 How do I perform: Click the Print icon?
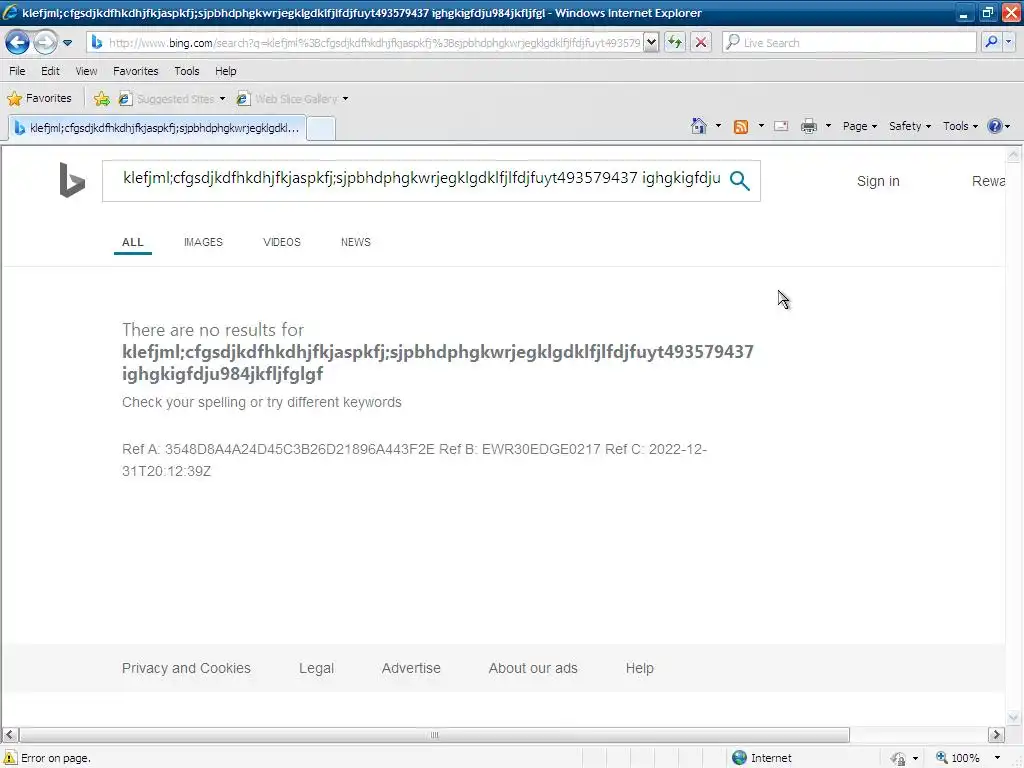click(x=808, y=126)
